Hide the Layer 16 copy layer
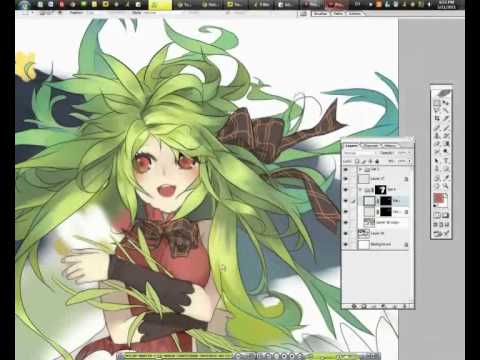 pyautogui.click(x=346, y=222)
